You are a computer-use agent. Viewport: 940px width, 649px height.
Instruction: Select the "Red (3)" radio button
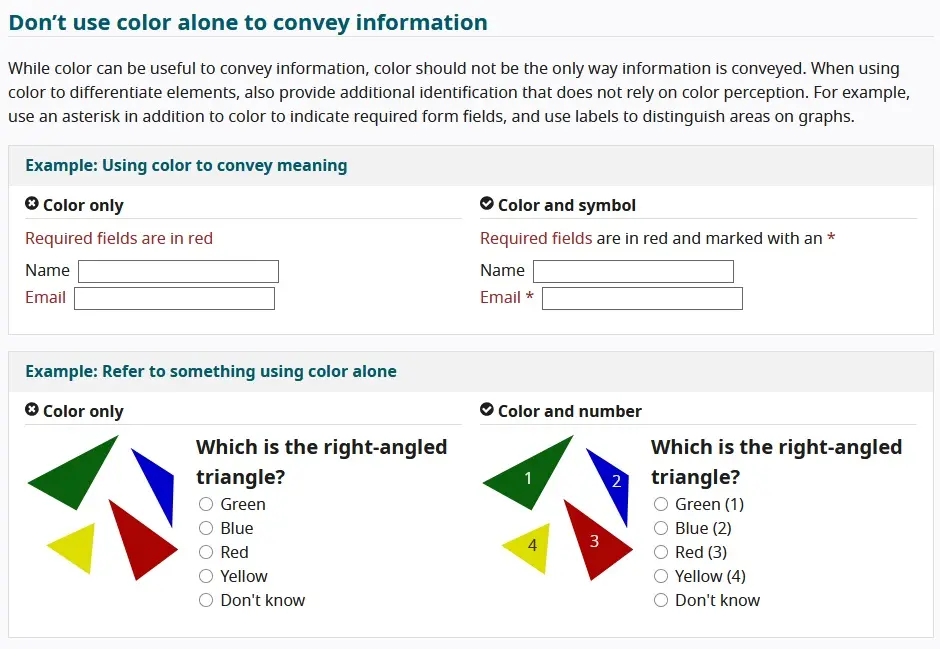661,552
